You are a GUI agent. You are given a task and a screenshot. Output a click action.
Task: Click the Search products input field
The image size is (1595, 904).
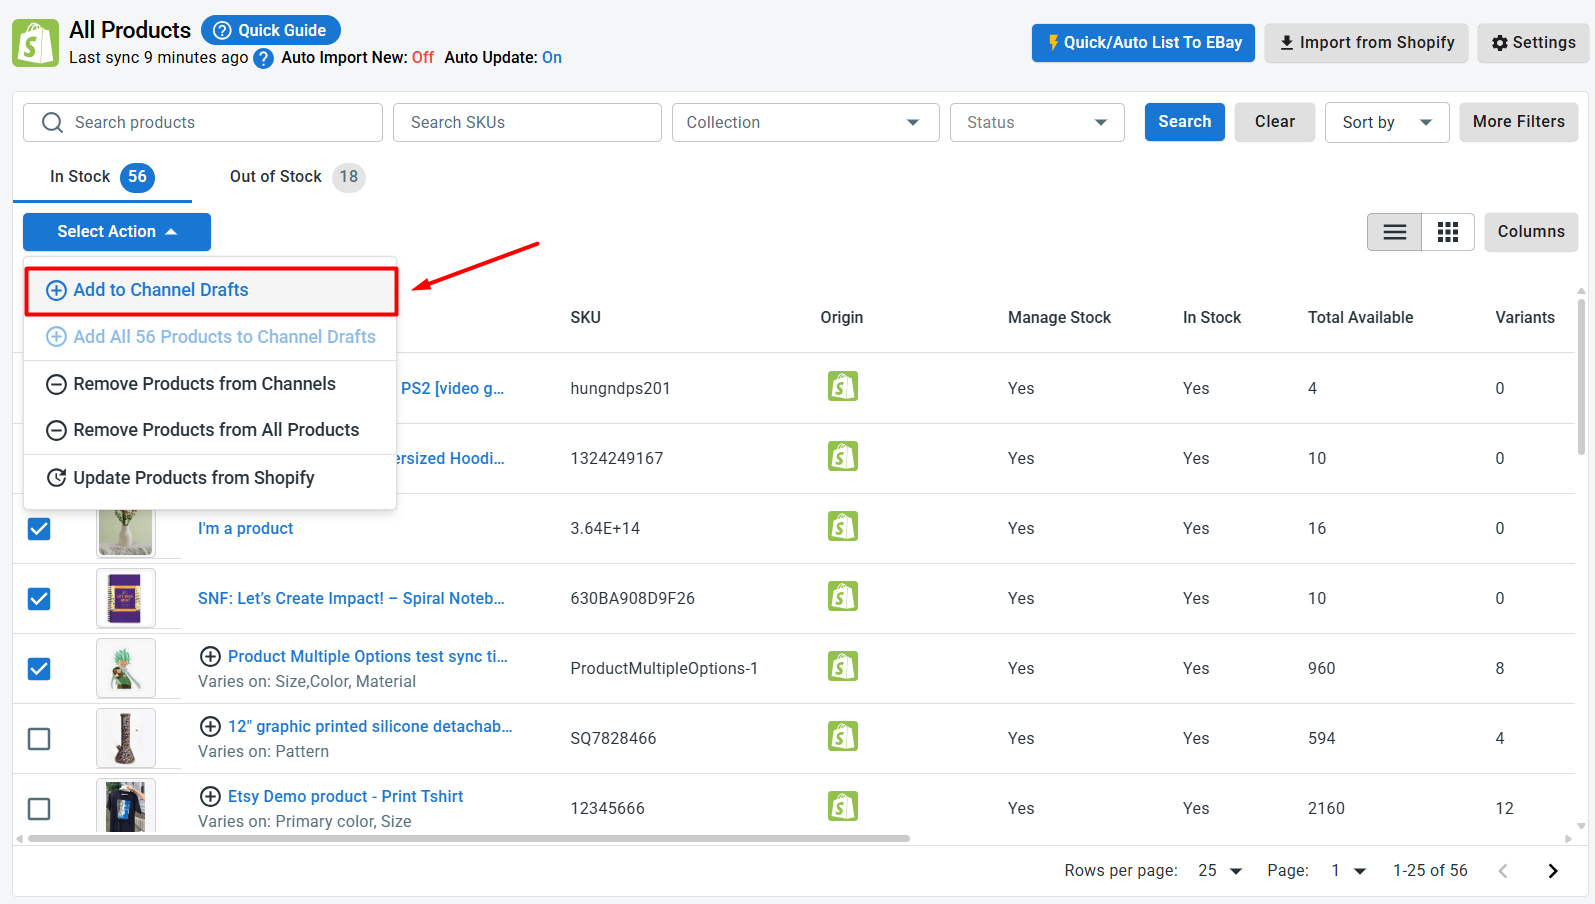(203, 122)
